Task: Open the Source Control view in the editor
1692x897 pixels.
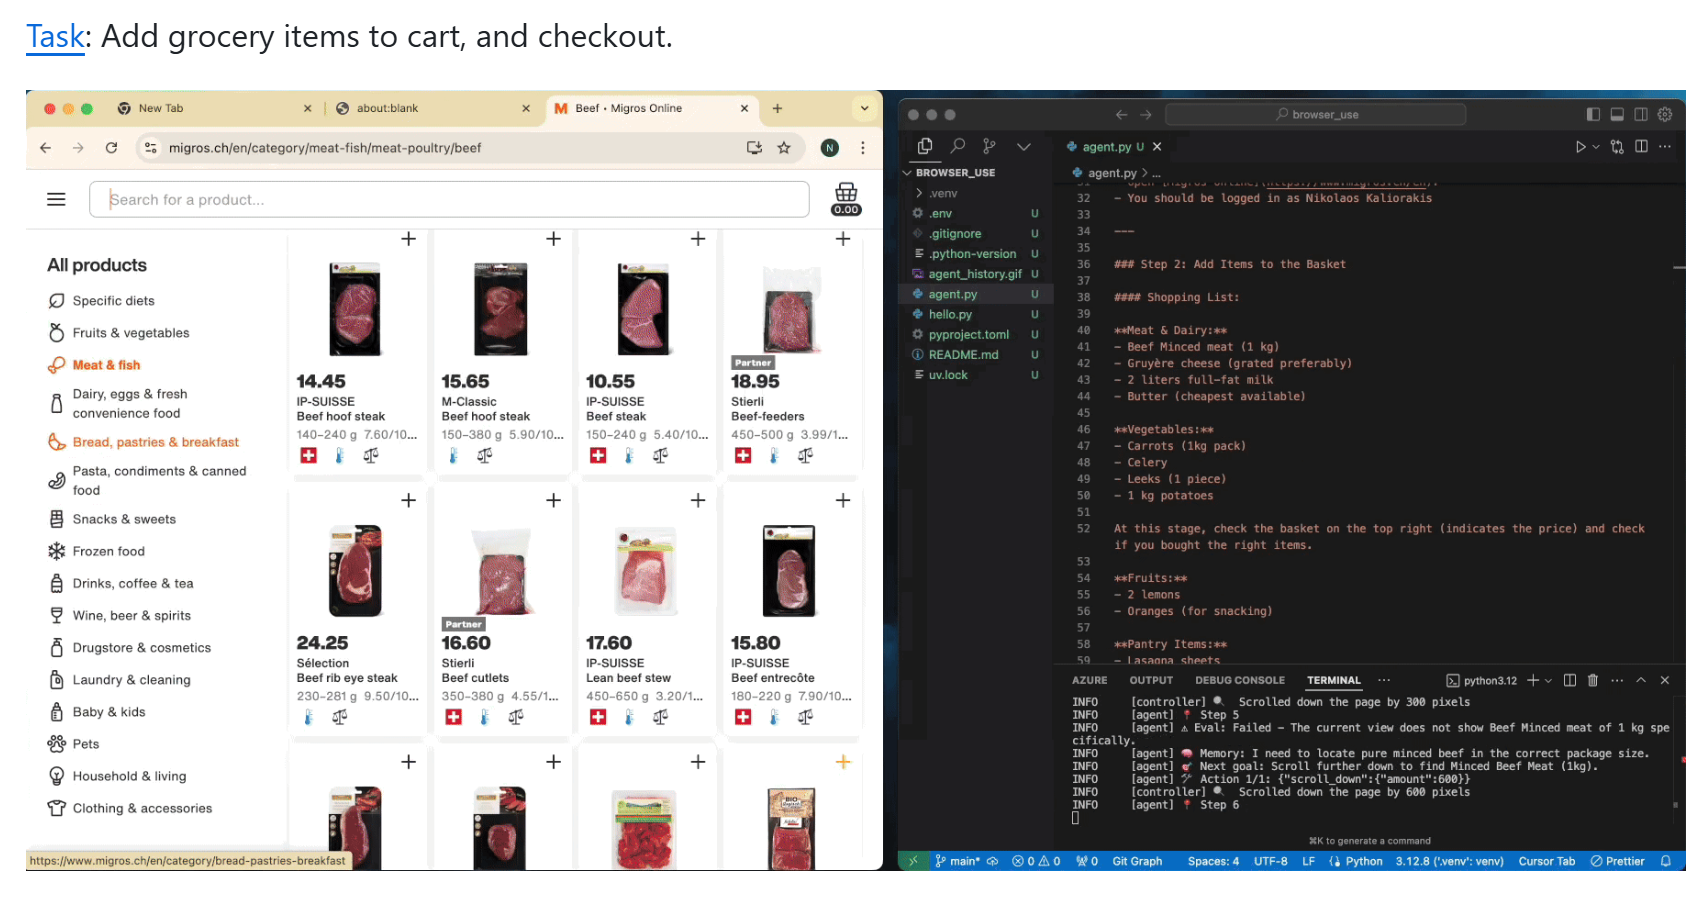Action: 989,146
